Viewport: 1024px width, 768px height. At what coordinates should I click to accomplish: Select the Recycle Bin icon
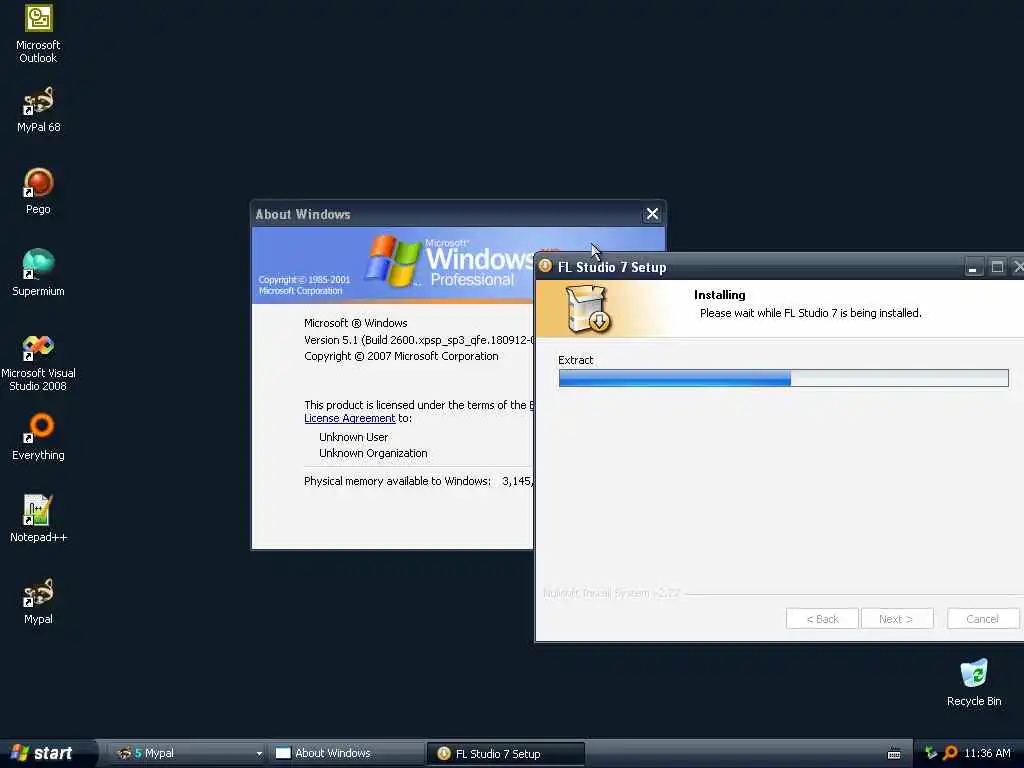[x=974, y=683]
